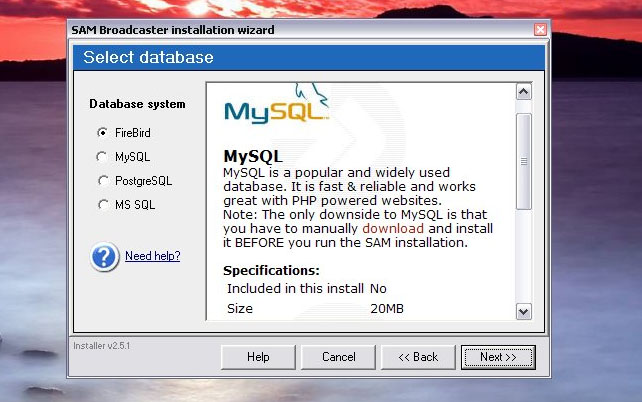The width and height of the screenshot is (642, 402).
Task: Click the scroll down arrow in description pane
Action: tap(524, 312)
